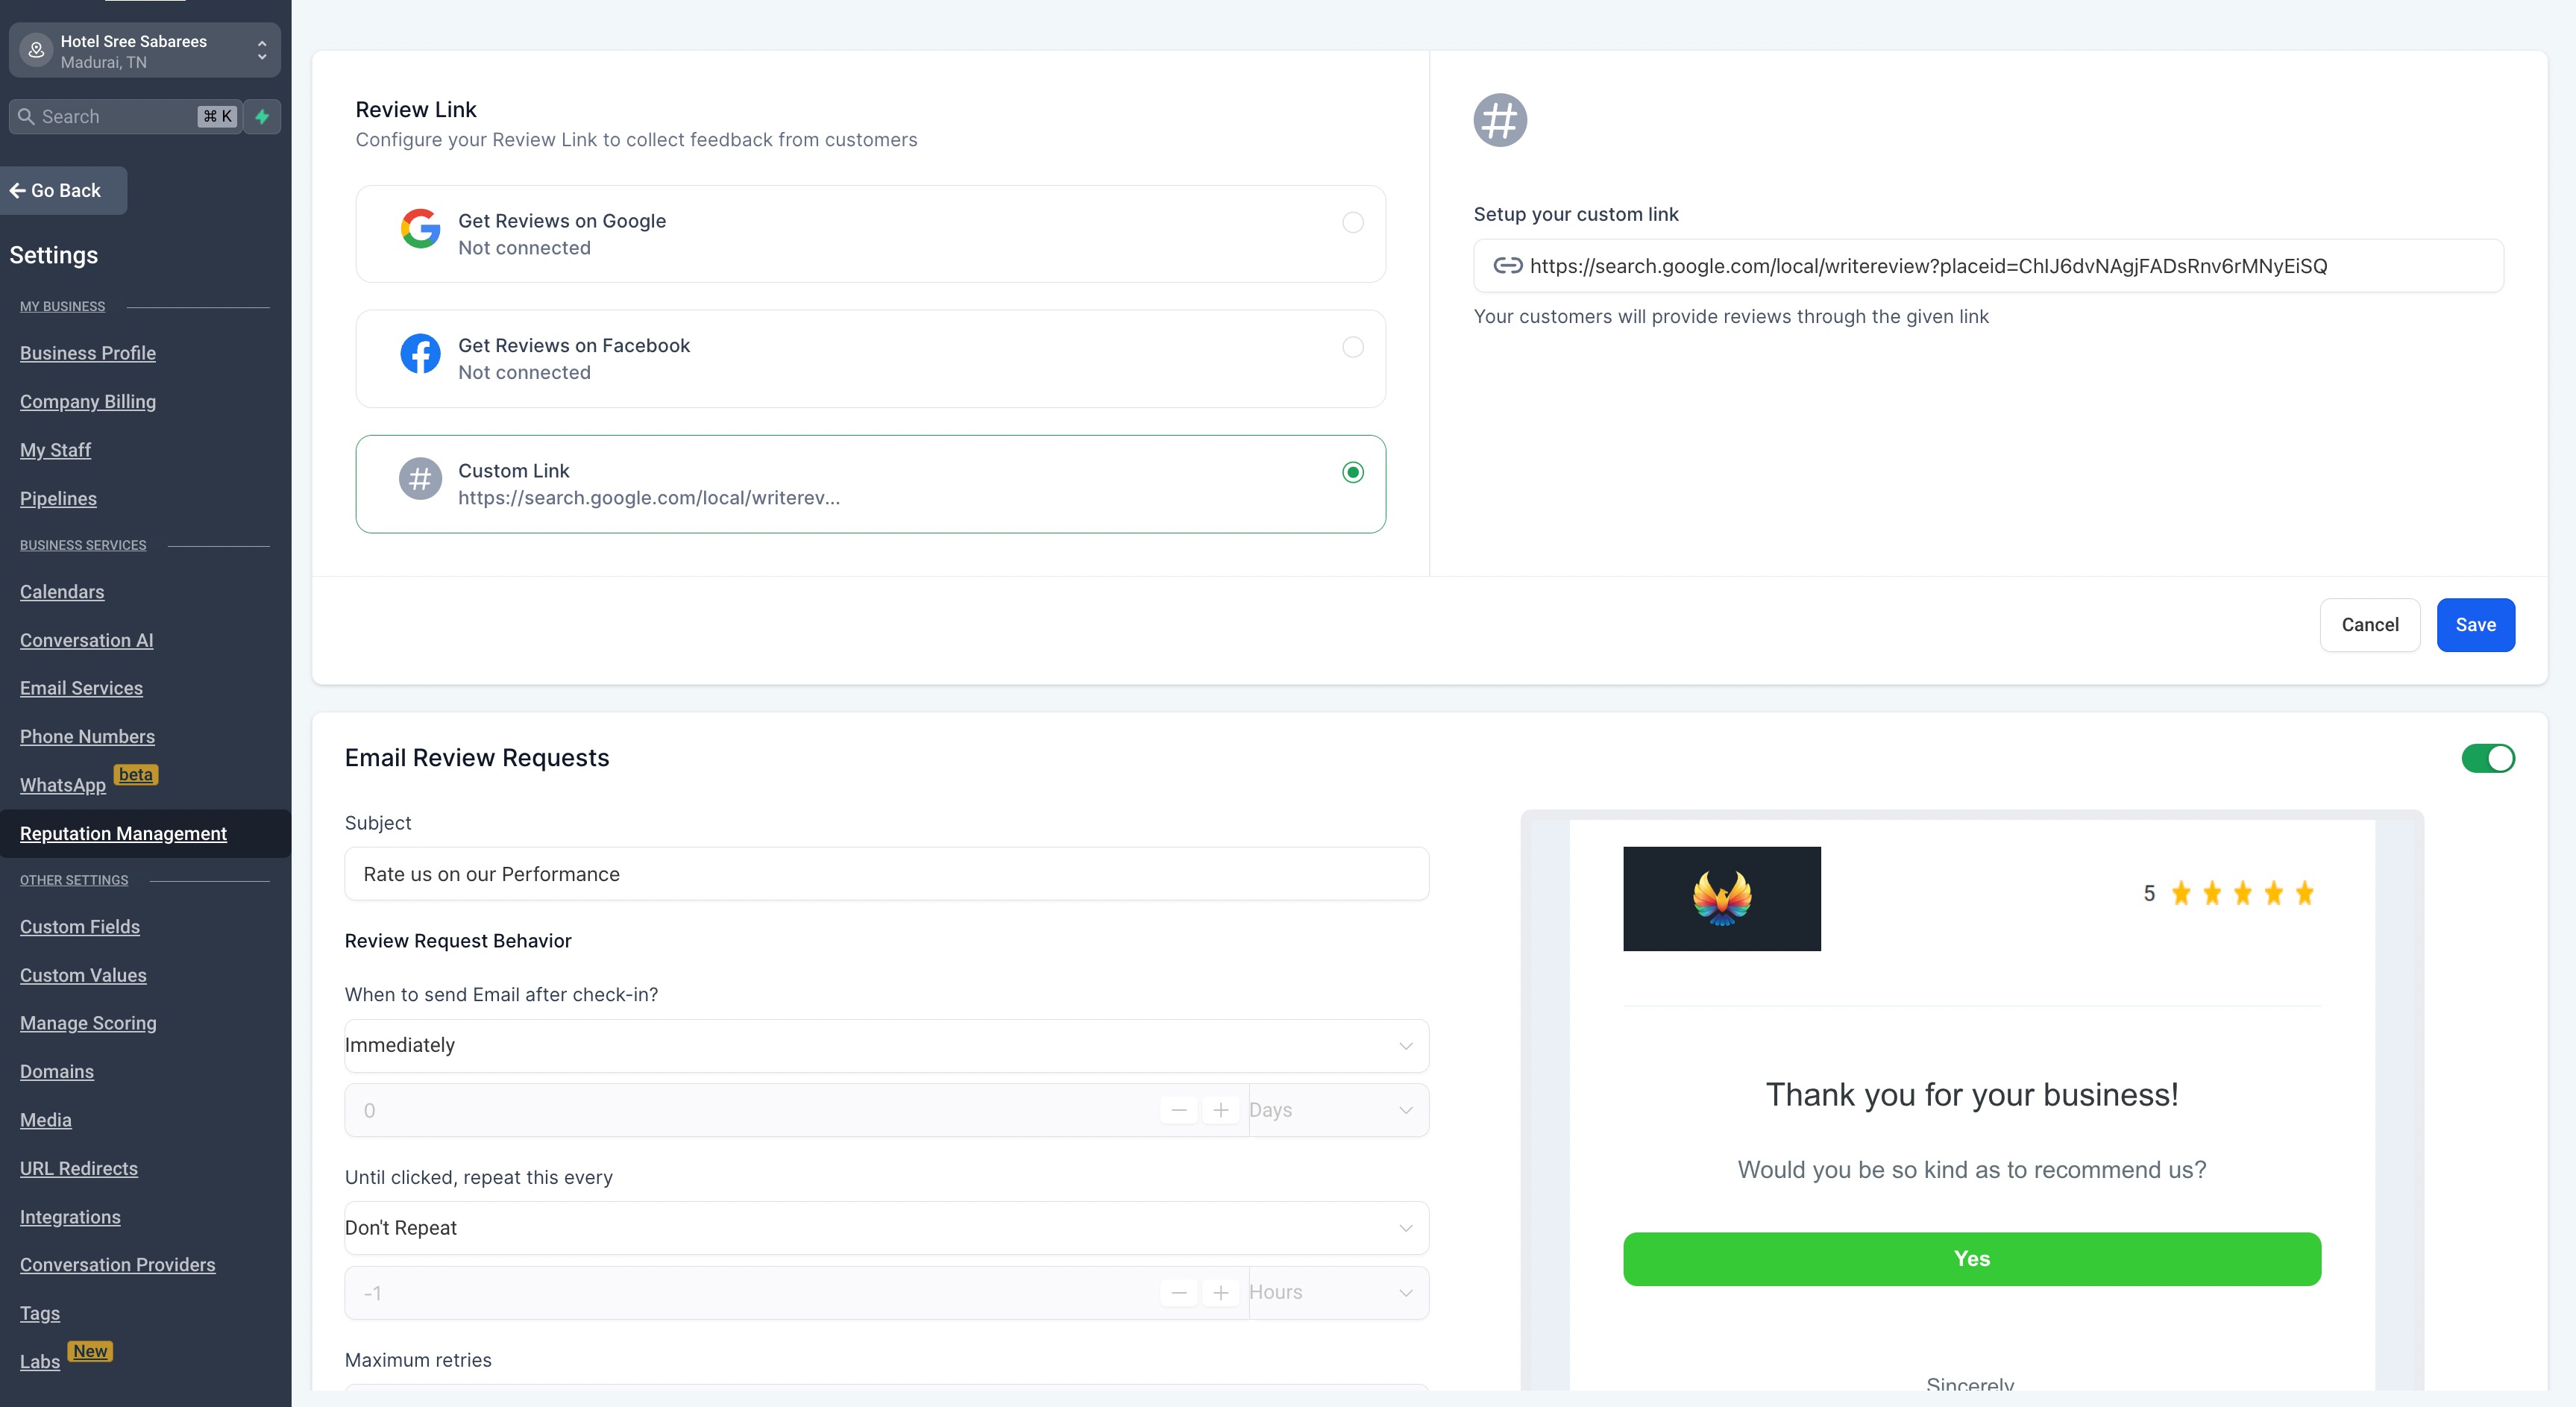
Task: Click the Custom Link hash icon
Action: [x=420, y=479]
